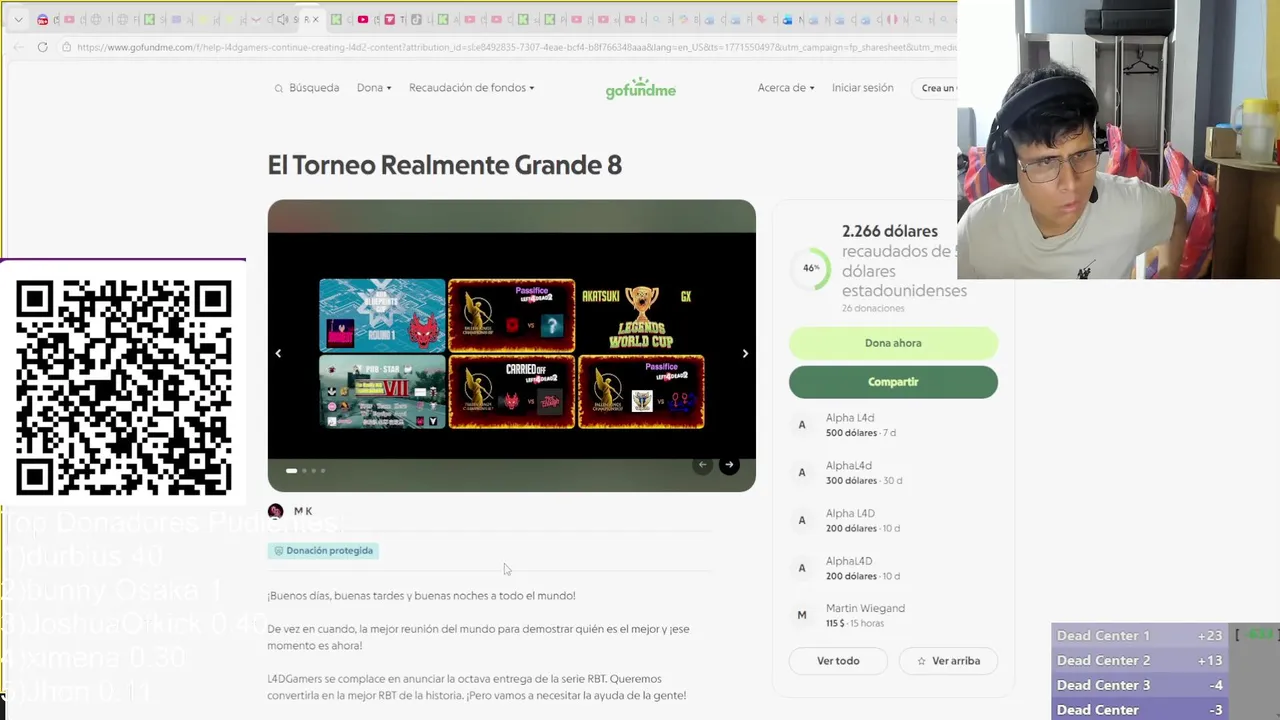1280x720 pixels.
Task: Select the 115 $ · 15 horas text
Action: pos(853,623)
